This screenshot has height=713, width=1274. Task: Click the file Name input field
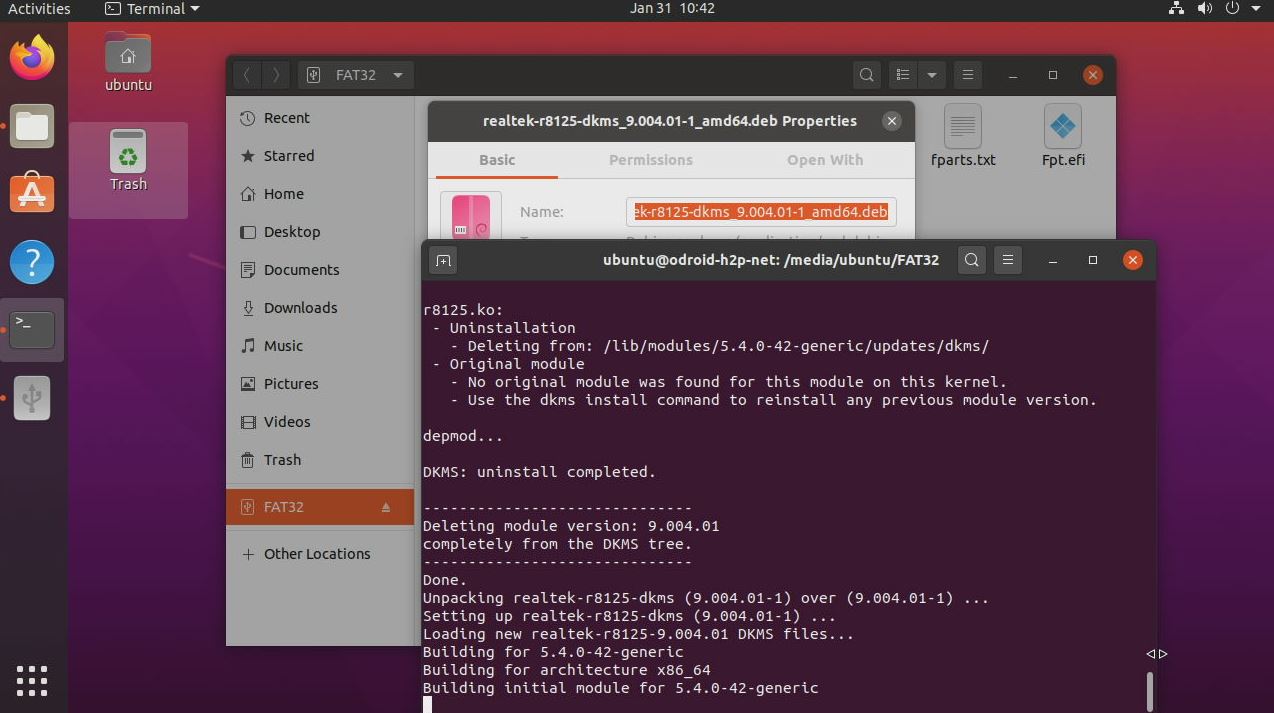coord(760,212)
